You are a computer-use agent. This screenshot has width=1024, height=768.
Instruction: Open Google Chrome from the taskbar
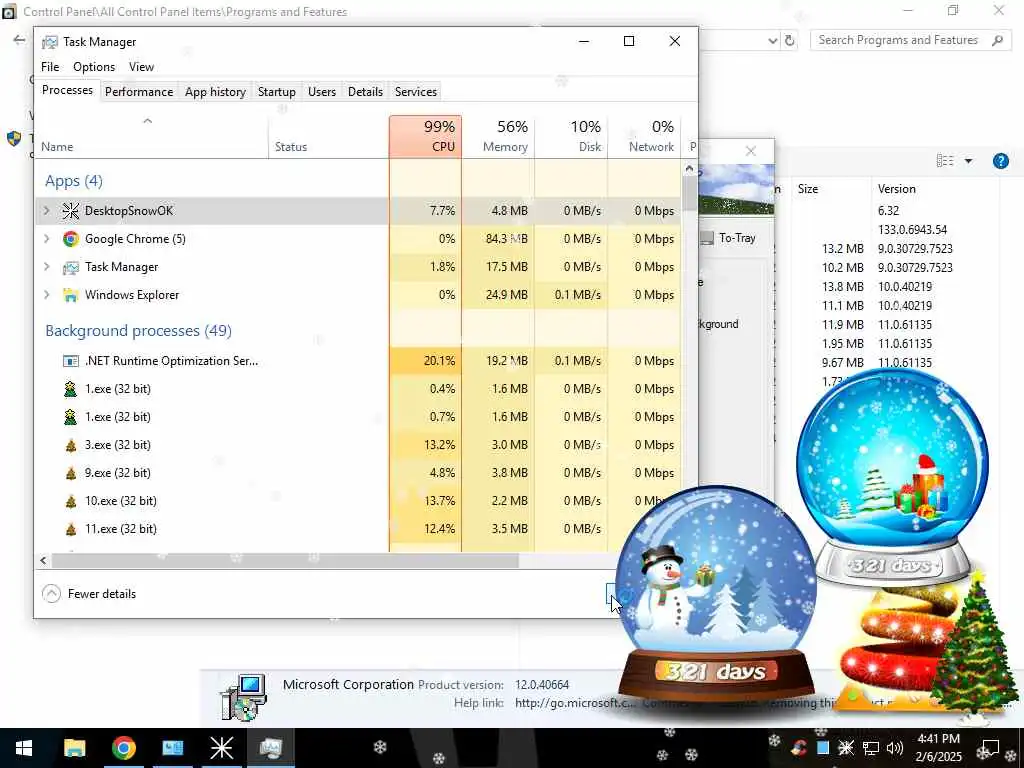click(123, 748)
